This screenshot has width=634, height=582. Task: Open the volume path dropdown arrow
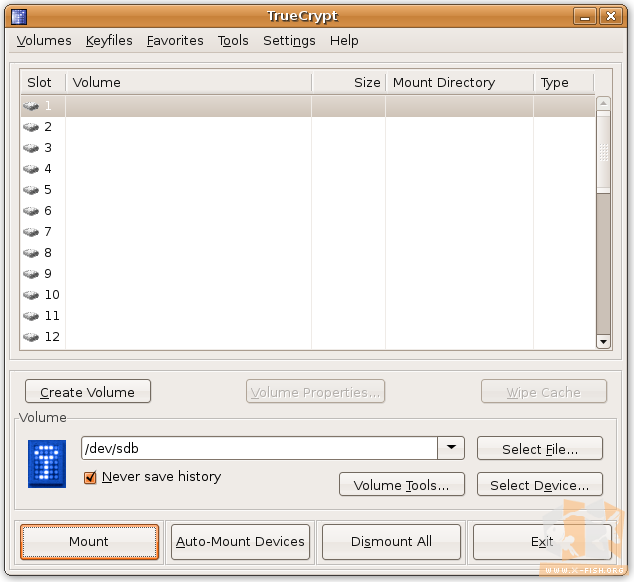point(451,448)
